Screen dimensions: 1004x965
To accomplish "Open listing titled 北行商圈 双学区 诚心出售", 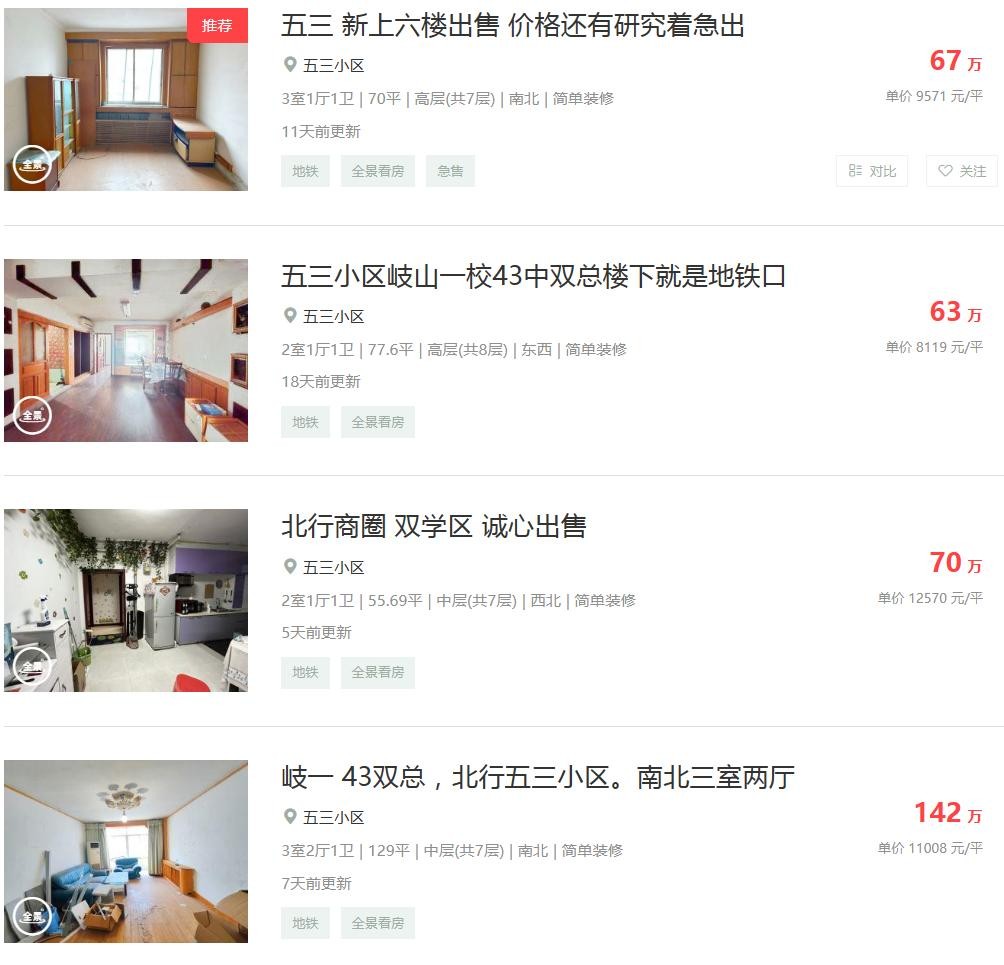I will click(433, 526).
